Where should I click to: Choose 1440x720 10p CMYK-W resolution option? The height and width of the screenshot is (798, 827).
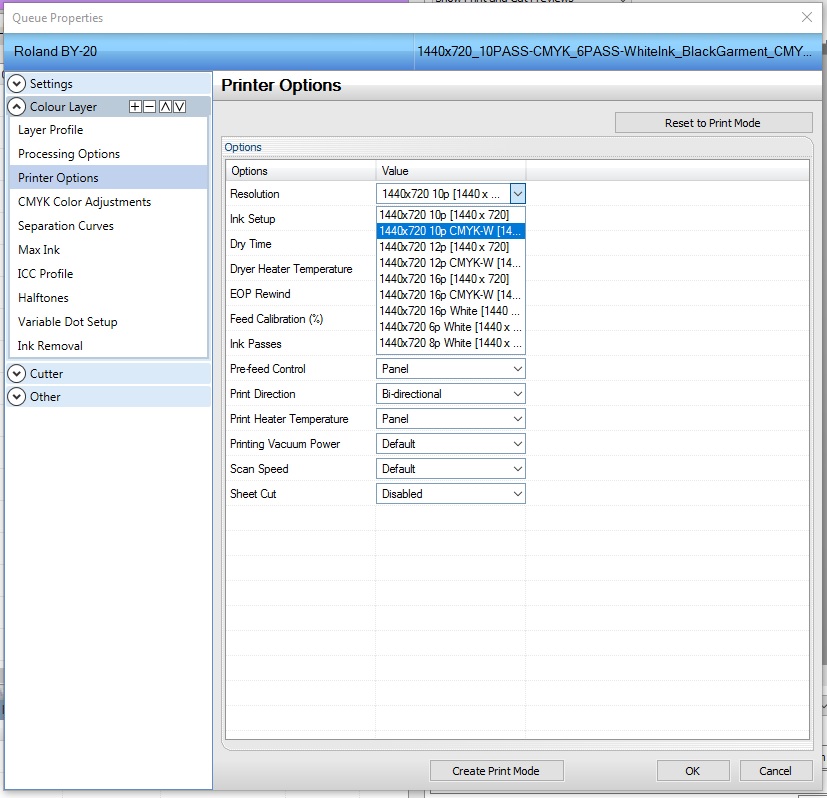(x=451, y=230)
